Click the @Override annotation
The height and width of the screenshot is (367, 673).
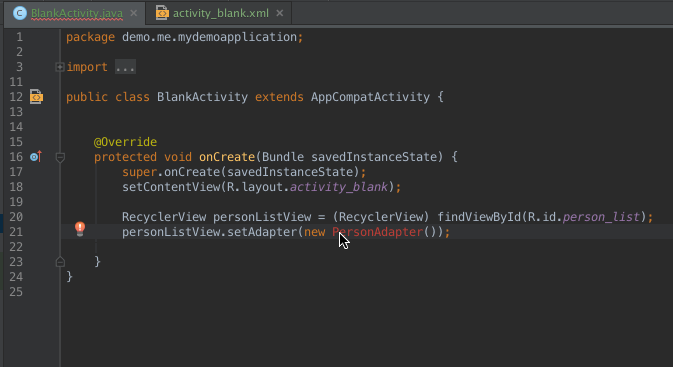pos(125,142)
